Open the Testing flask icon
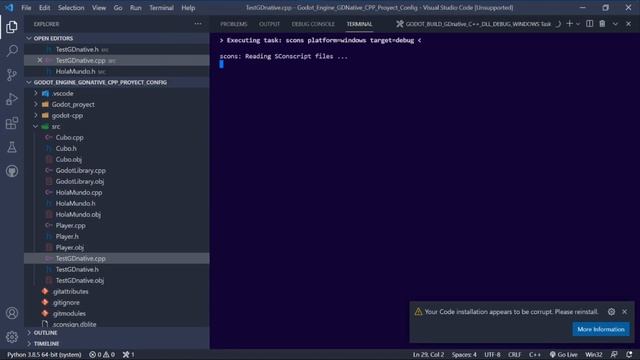 12,147
